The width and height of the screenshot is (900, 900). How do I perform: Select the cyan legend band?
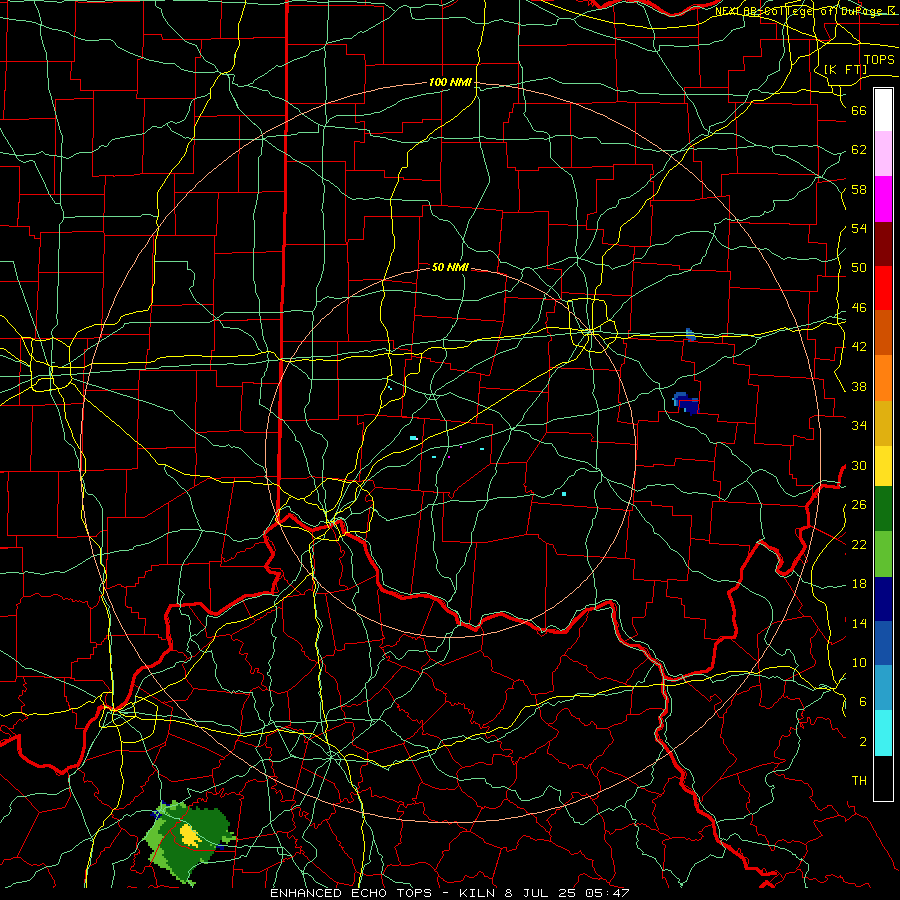[x=883, y=733]
